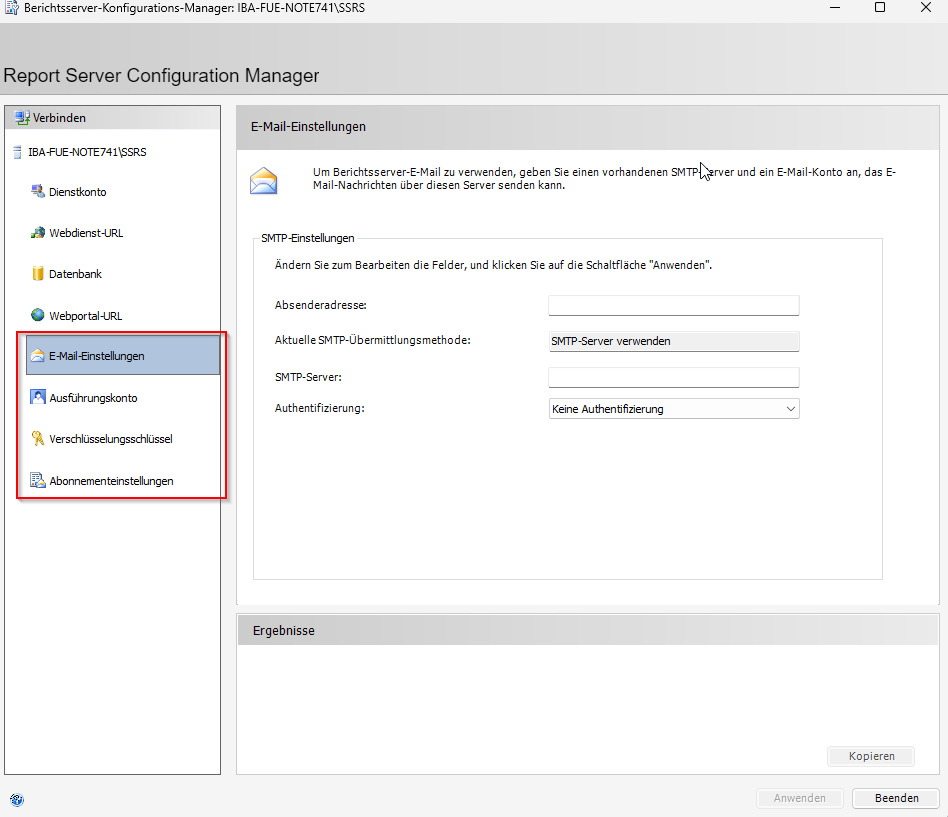Click the Webdienst-URL globe icon

38,233
